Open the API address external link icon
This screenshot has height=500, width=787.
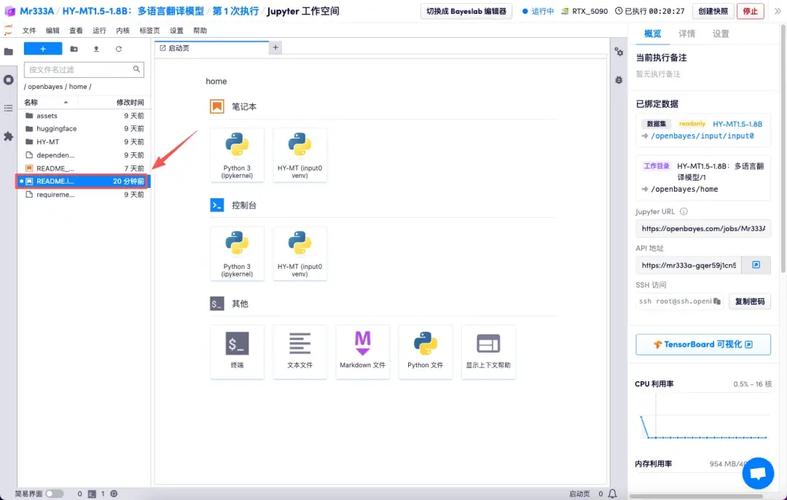(x=756, y=265)
